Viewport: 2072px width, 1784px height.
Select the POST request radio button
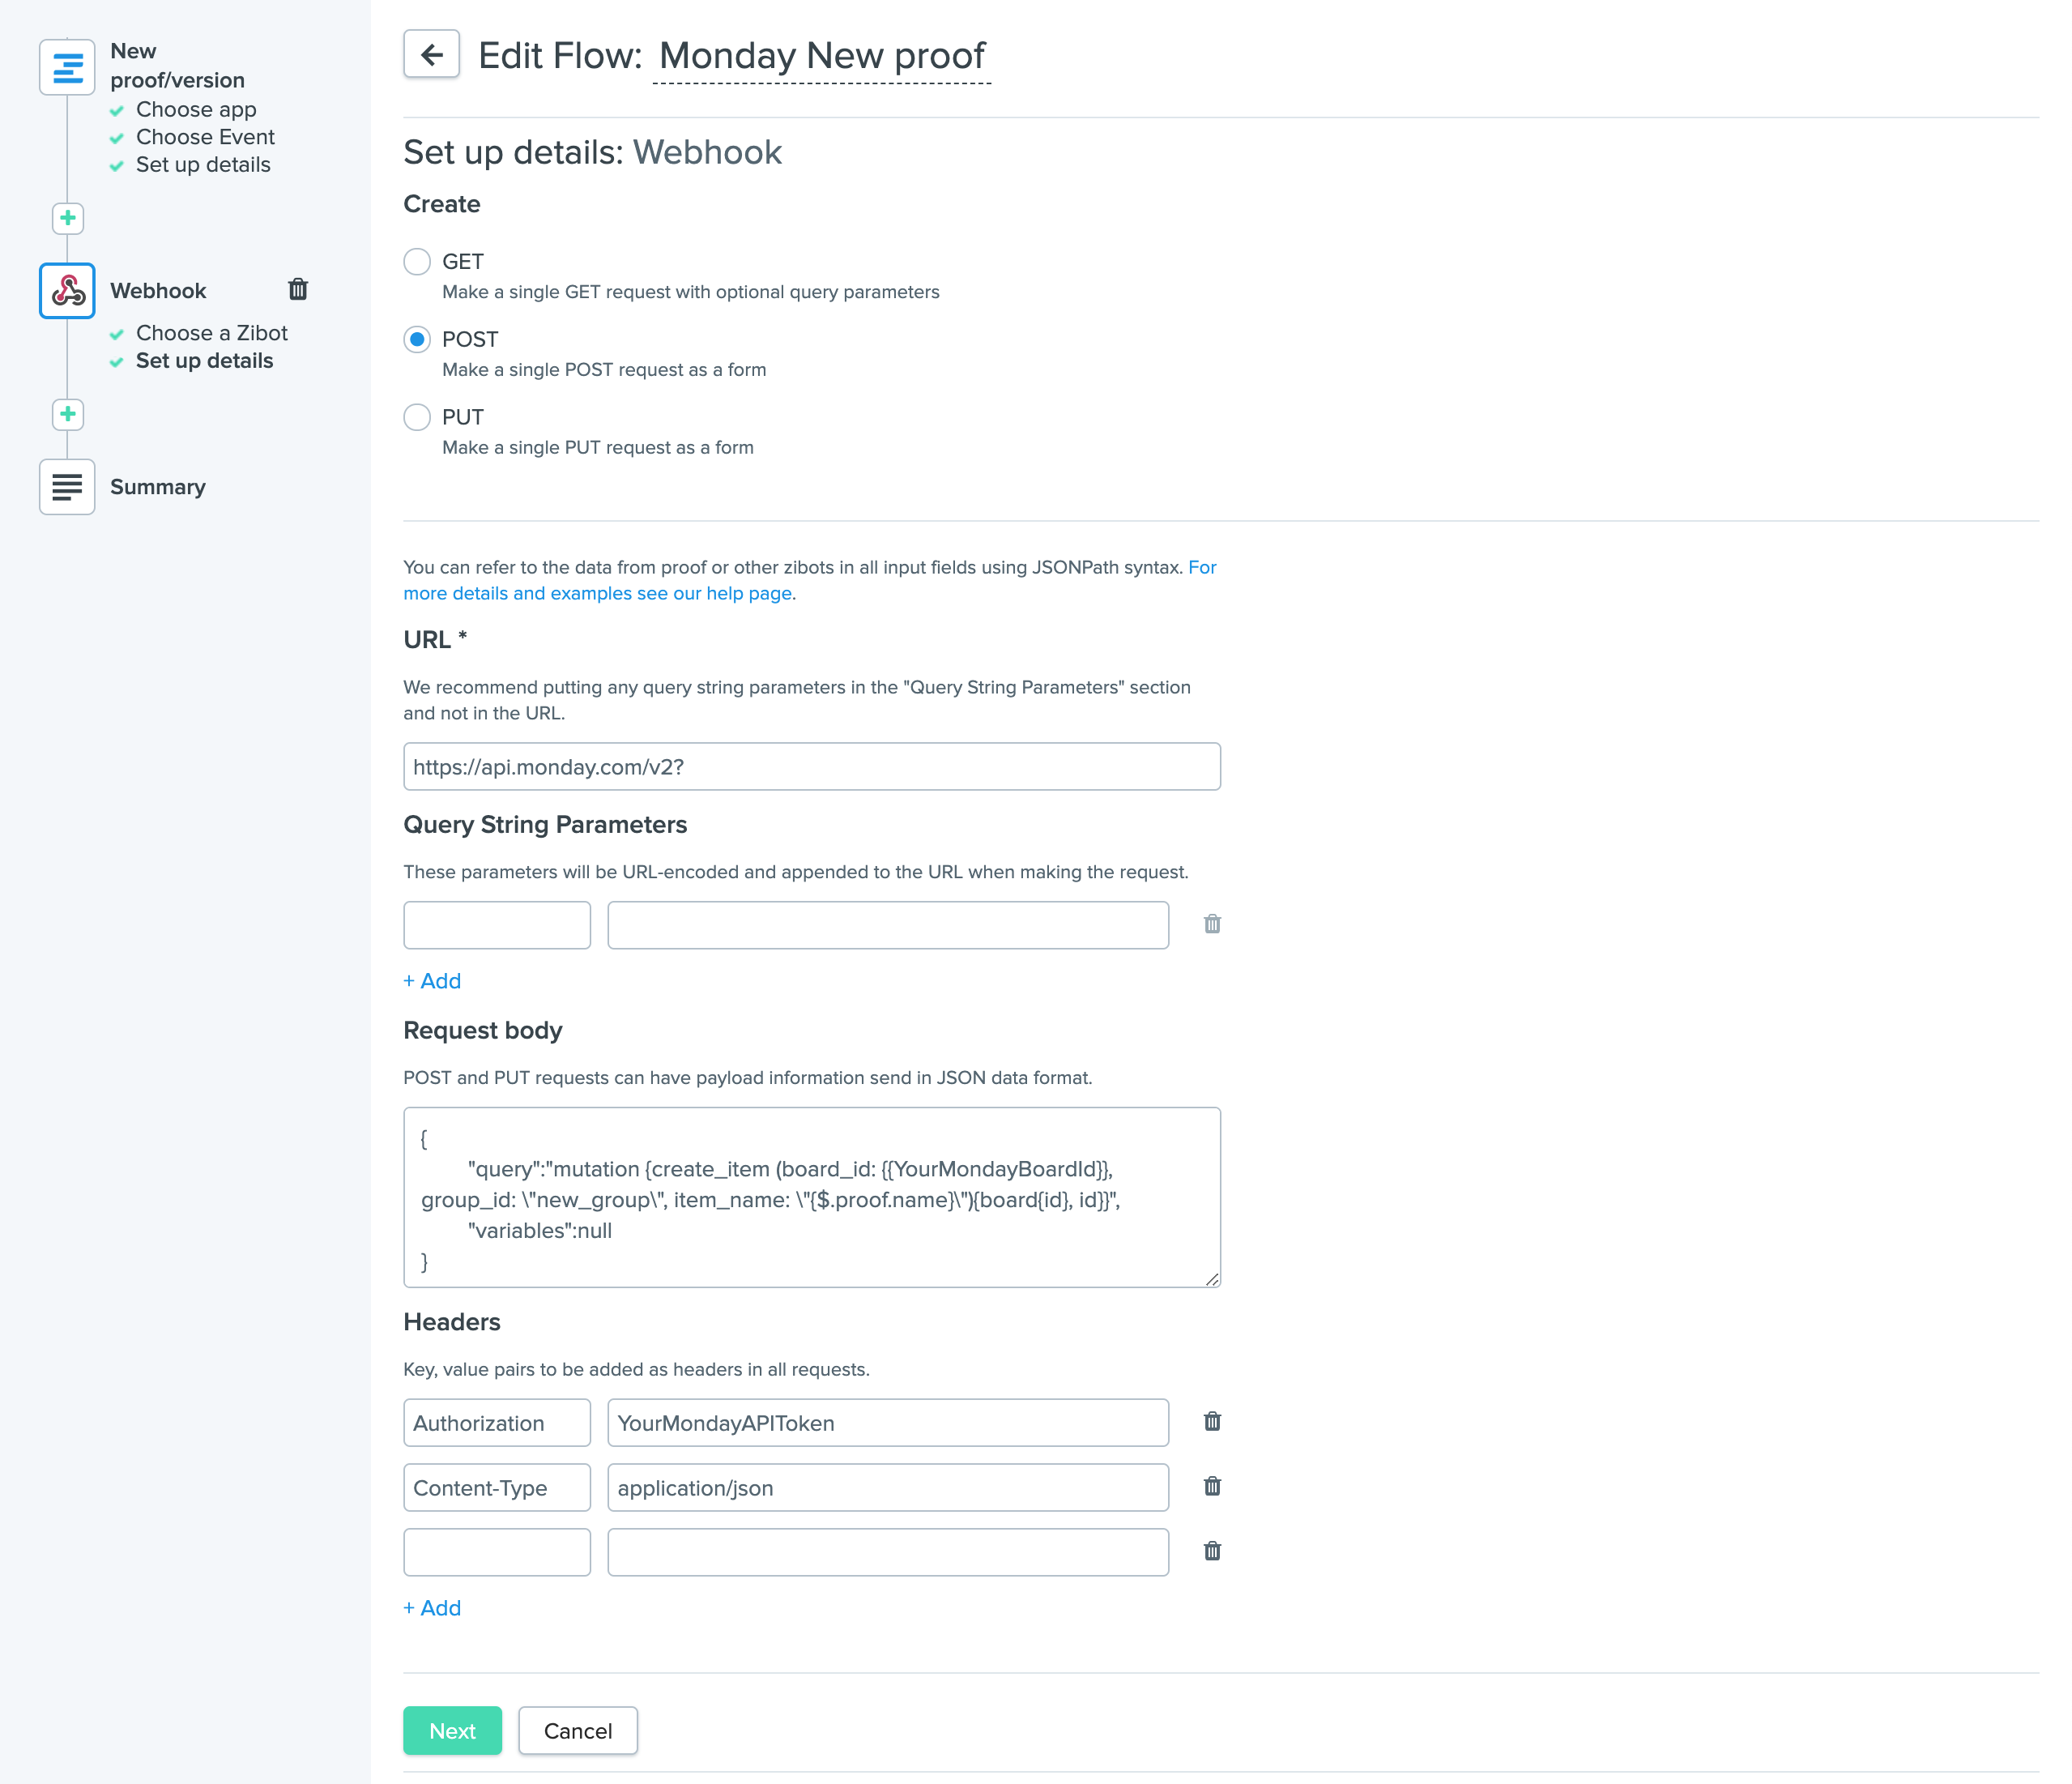(x=417, y=340)
